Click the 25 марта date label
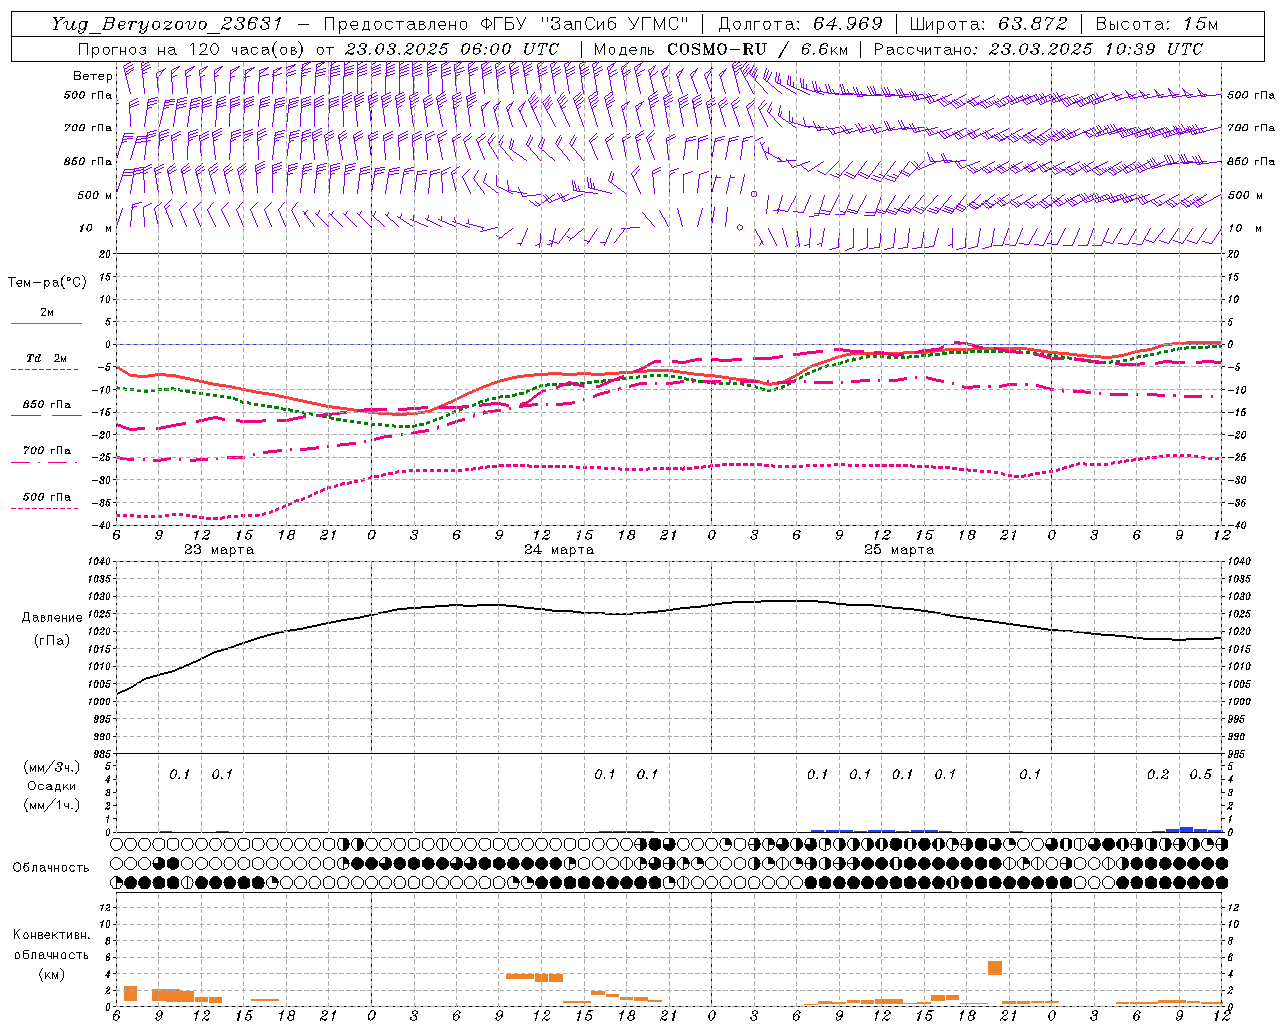1280x1024 pixels. (899, 550)
